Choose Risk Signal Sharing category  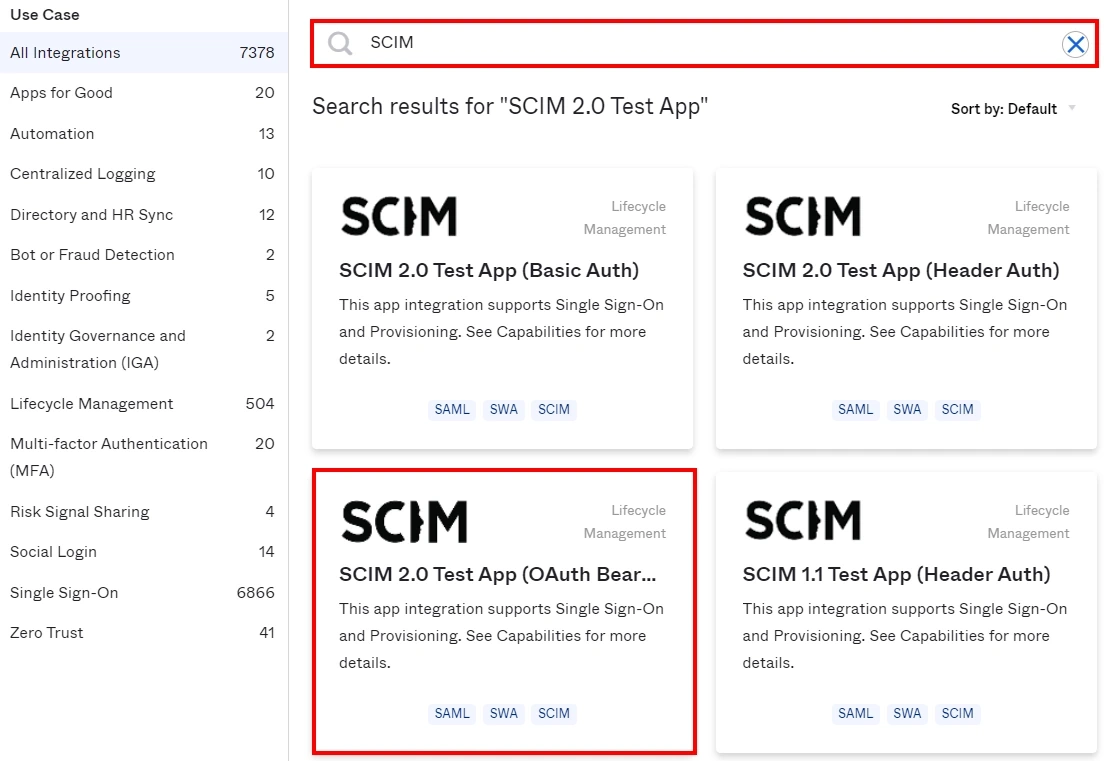144,511
